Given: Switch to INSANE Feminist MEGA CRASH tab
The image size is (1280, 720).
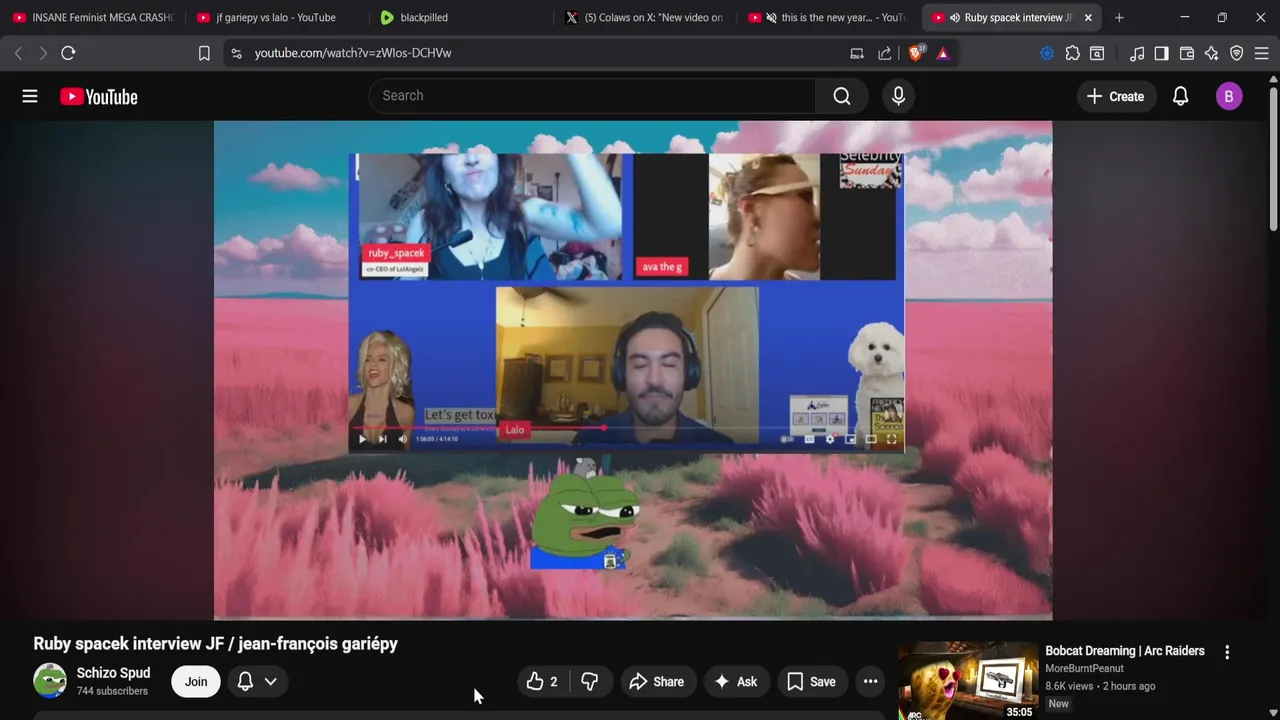Looking at the screenshot, I should pyautogui.click(x=92, y=17).
